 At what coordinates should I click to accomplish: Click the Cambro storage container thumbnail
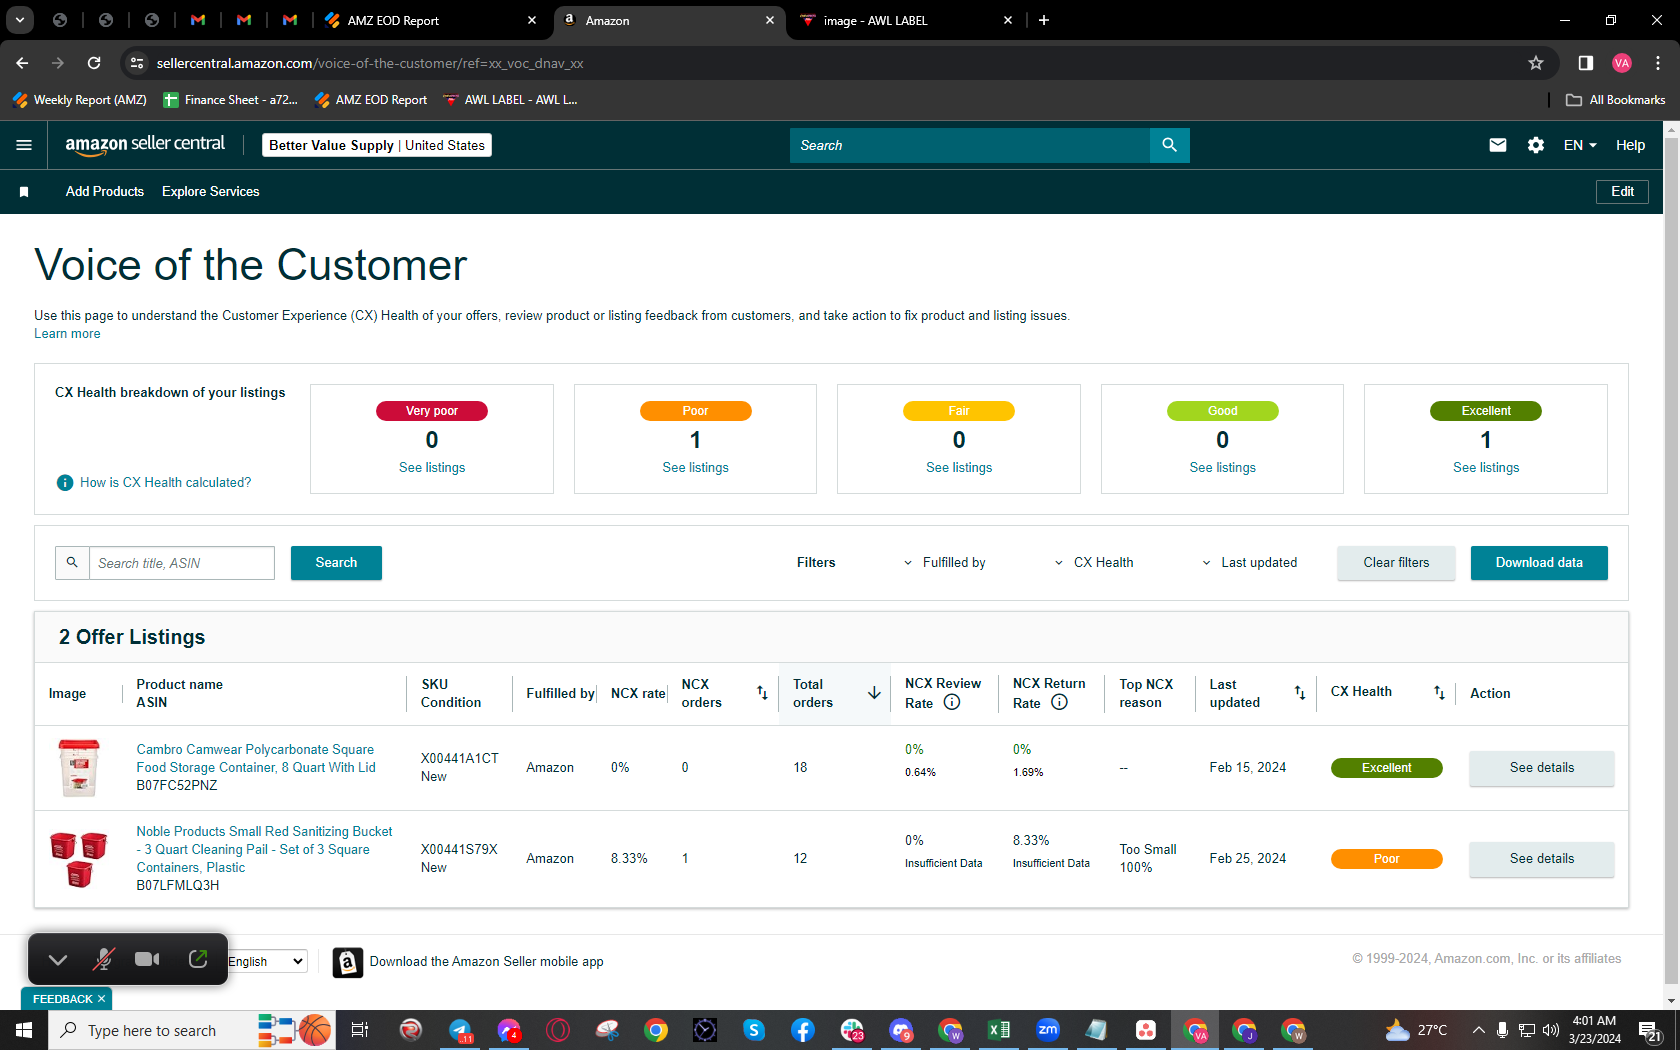(x=79, y=768)
